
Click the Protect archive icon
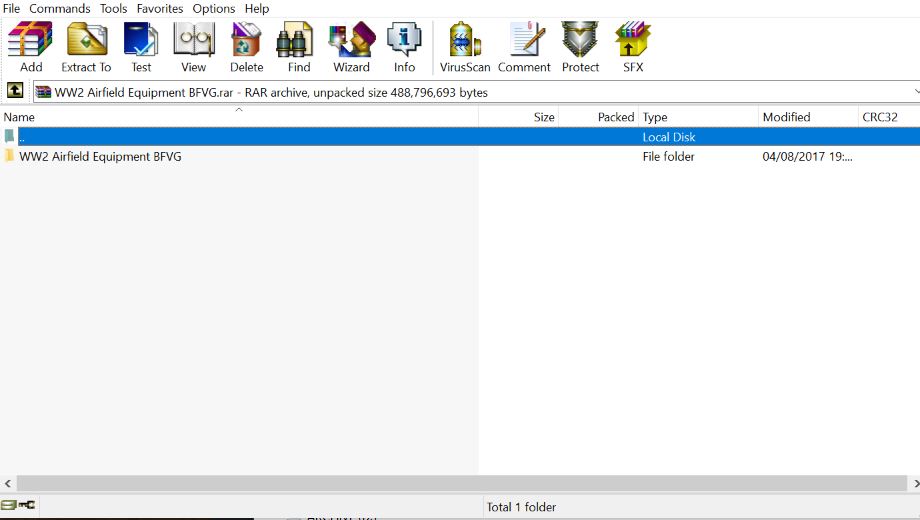coord(580,47)
